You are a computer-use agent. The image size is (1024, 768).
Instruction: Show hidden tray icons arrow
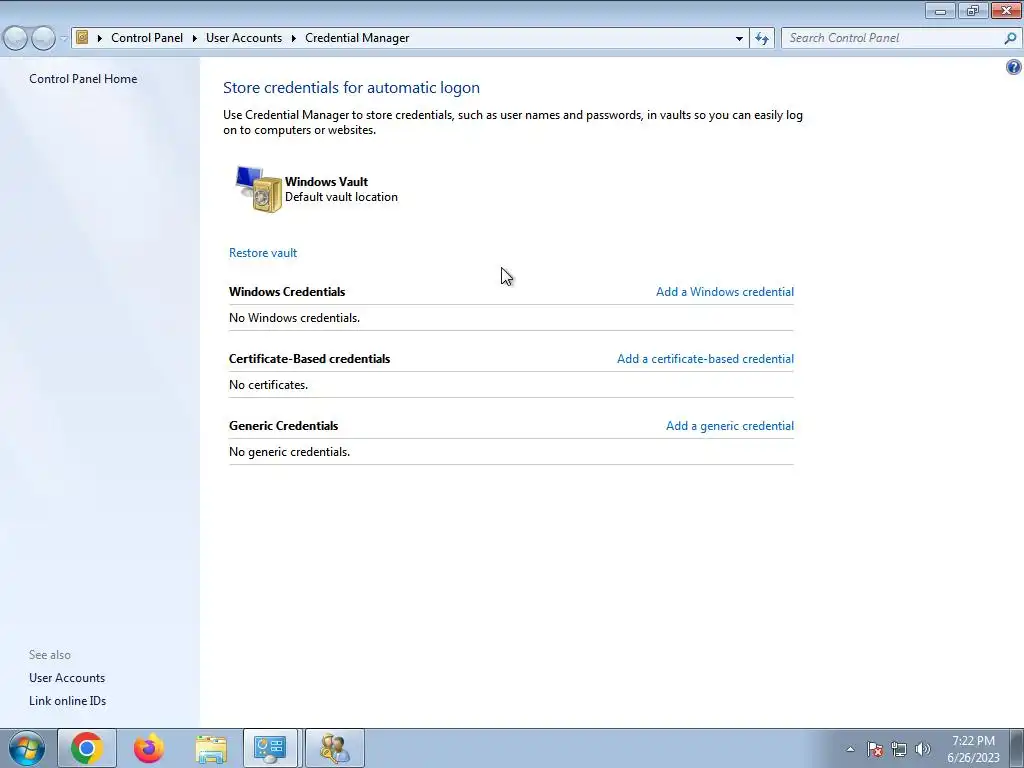850,749
